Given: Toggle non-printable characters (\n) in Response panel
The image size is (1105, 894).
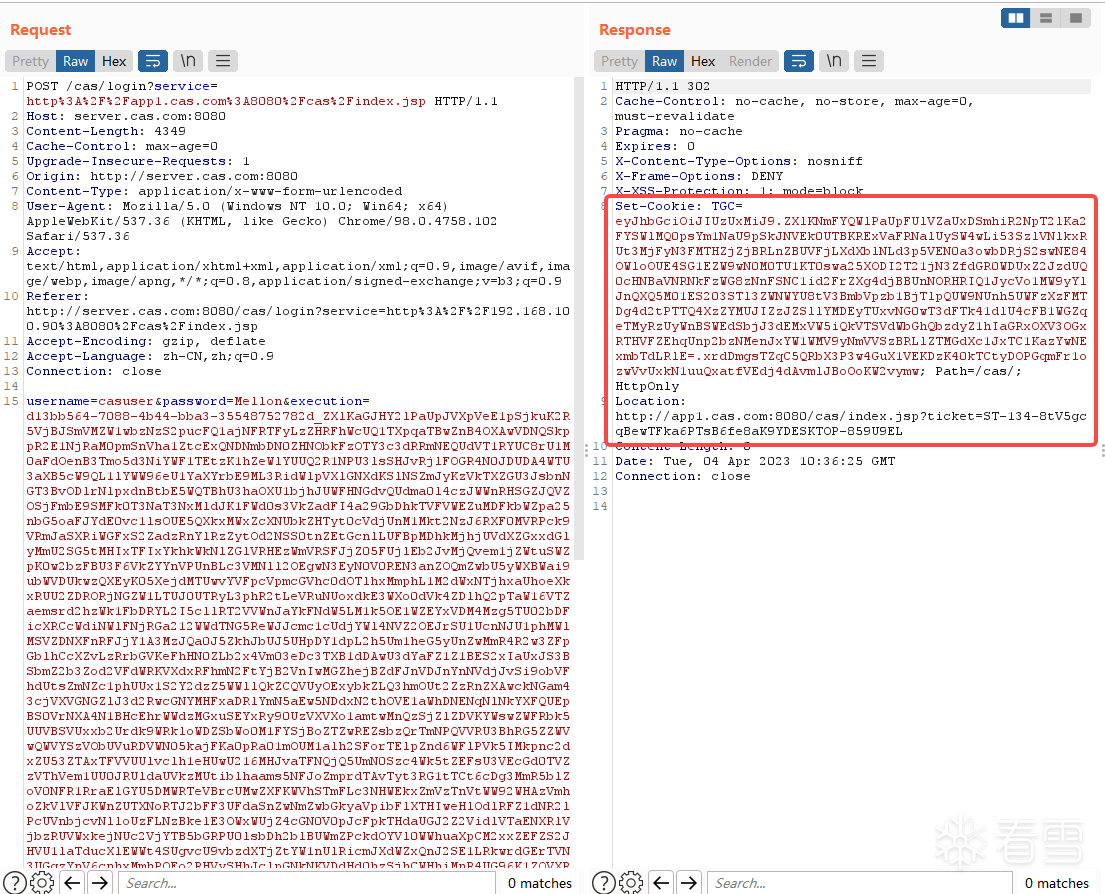Looking at the screenshot, I should 834,61.
